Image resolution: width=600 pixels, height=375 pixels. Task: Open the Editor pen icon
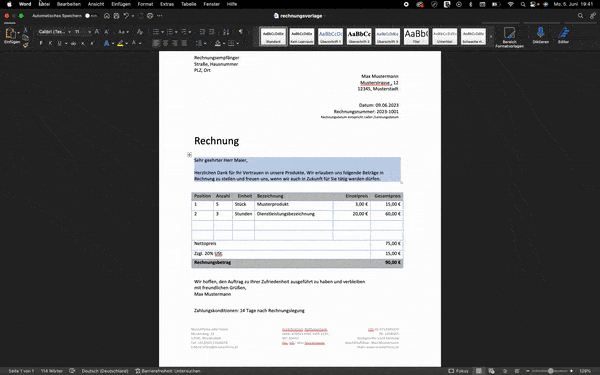563,33
